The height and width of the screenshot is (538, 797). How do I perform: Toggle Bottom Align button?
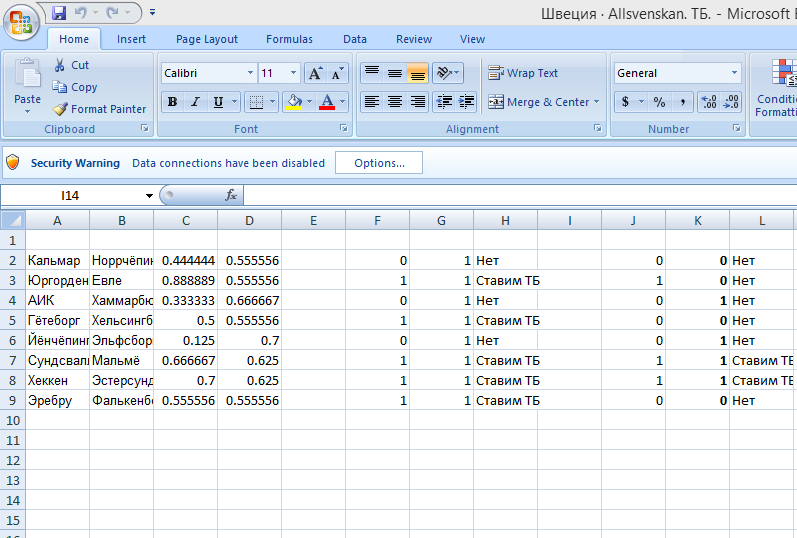click(418, 73)
